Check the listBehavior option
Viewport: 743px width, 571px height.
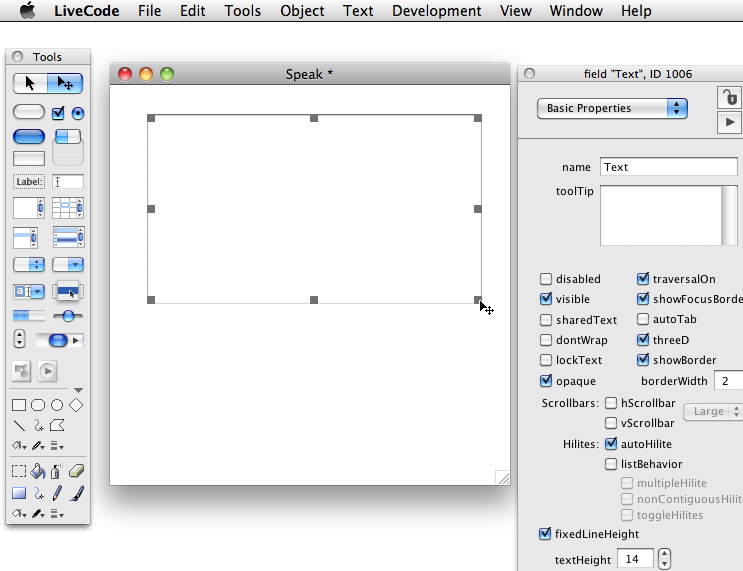(x=611, y=463)
